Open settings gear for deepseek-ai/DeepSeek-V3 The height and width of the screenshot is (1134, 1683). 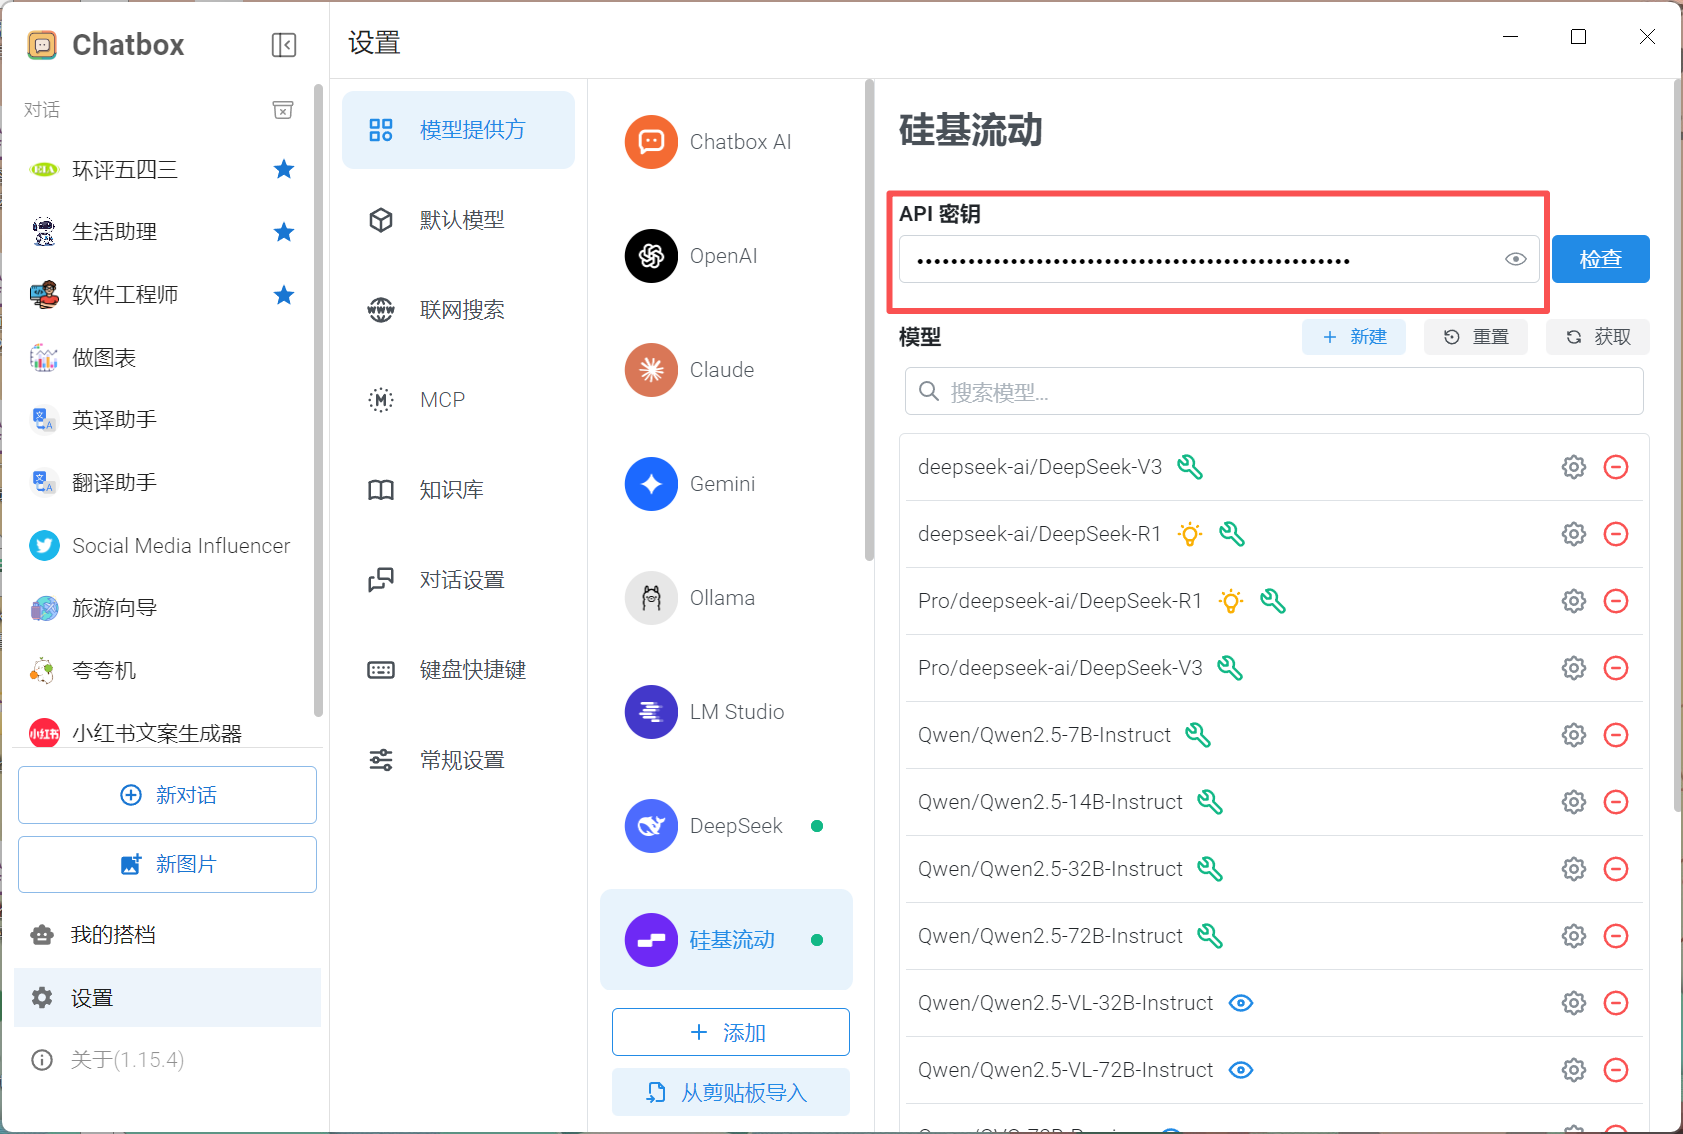1573,467
